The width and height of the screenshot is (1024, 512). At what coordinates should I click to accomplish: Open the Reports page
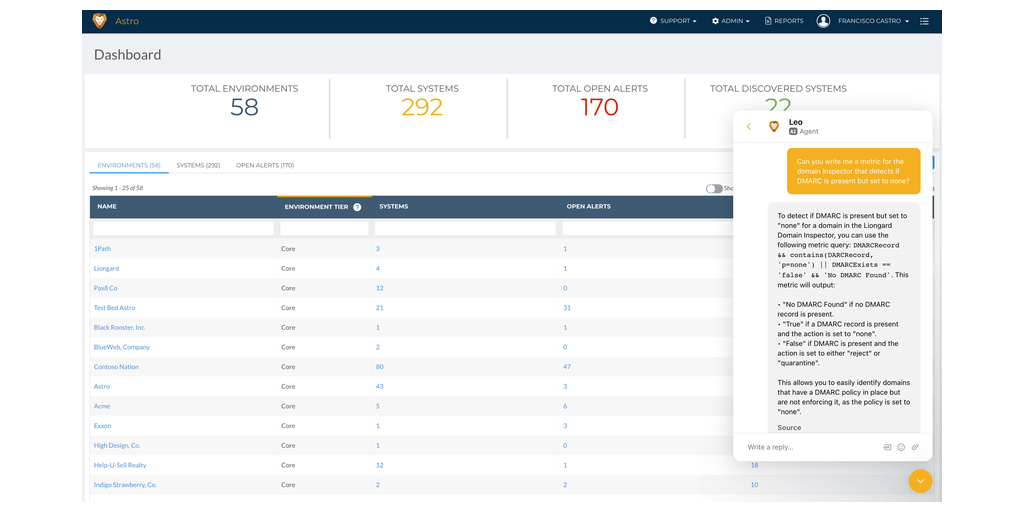[784, 21]
